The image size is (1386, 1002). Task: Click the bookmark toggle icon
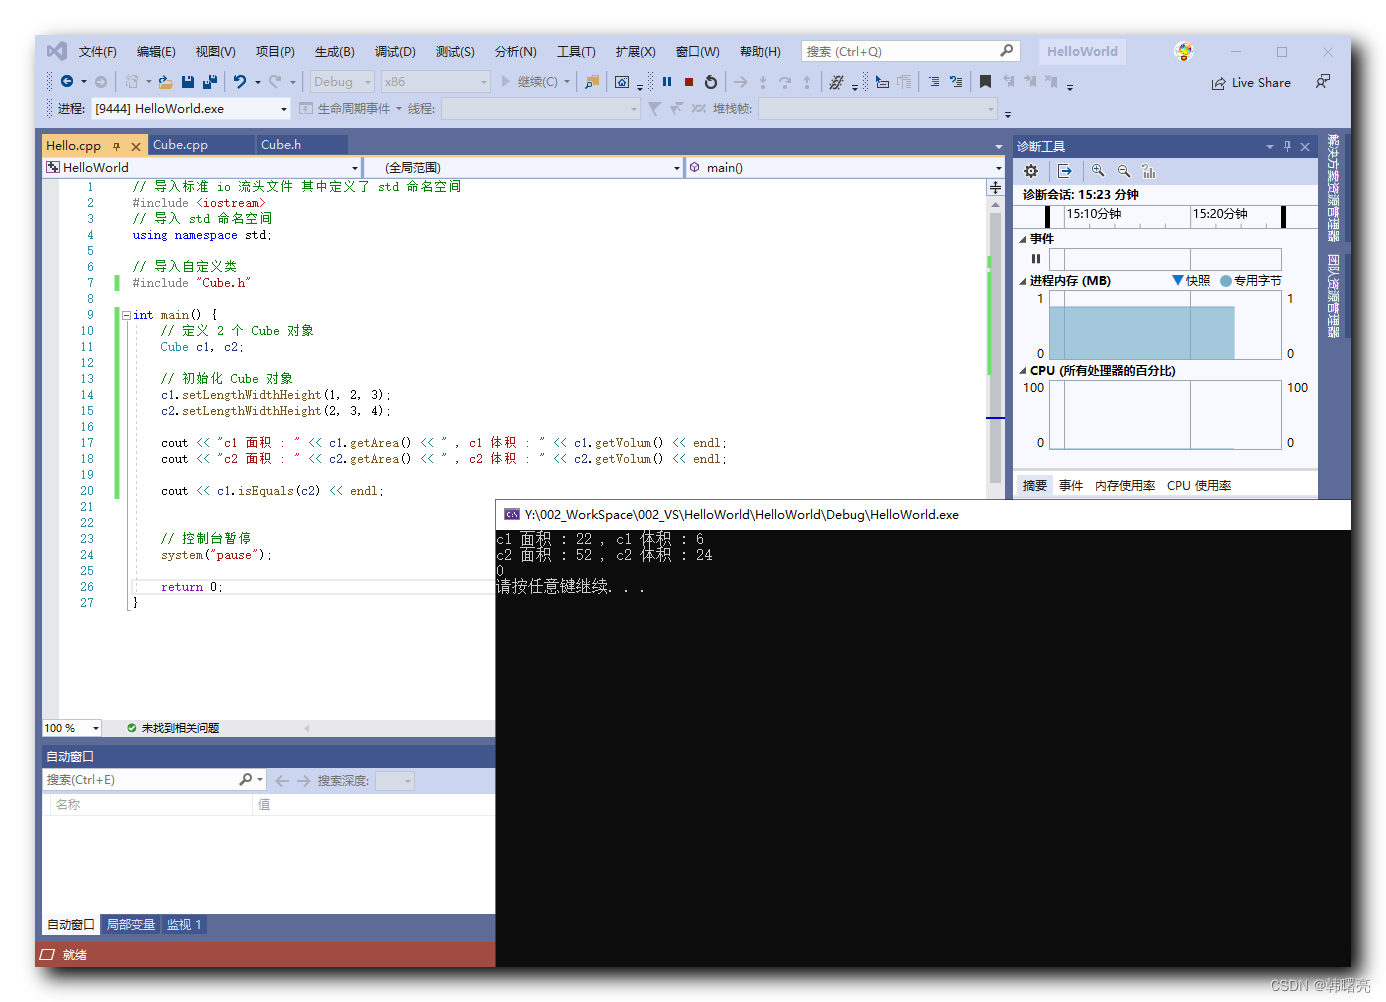(x=985, y=82)
